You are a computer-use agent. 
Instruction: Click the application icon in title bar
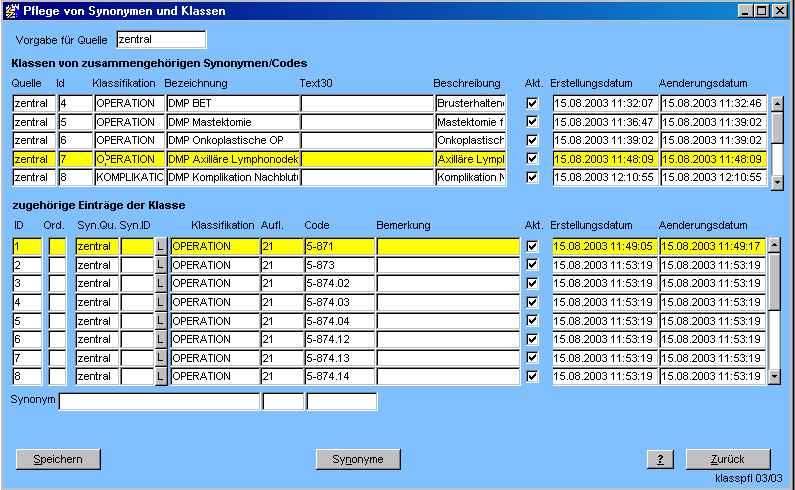tap(12, 11)
